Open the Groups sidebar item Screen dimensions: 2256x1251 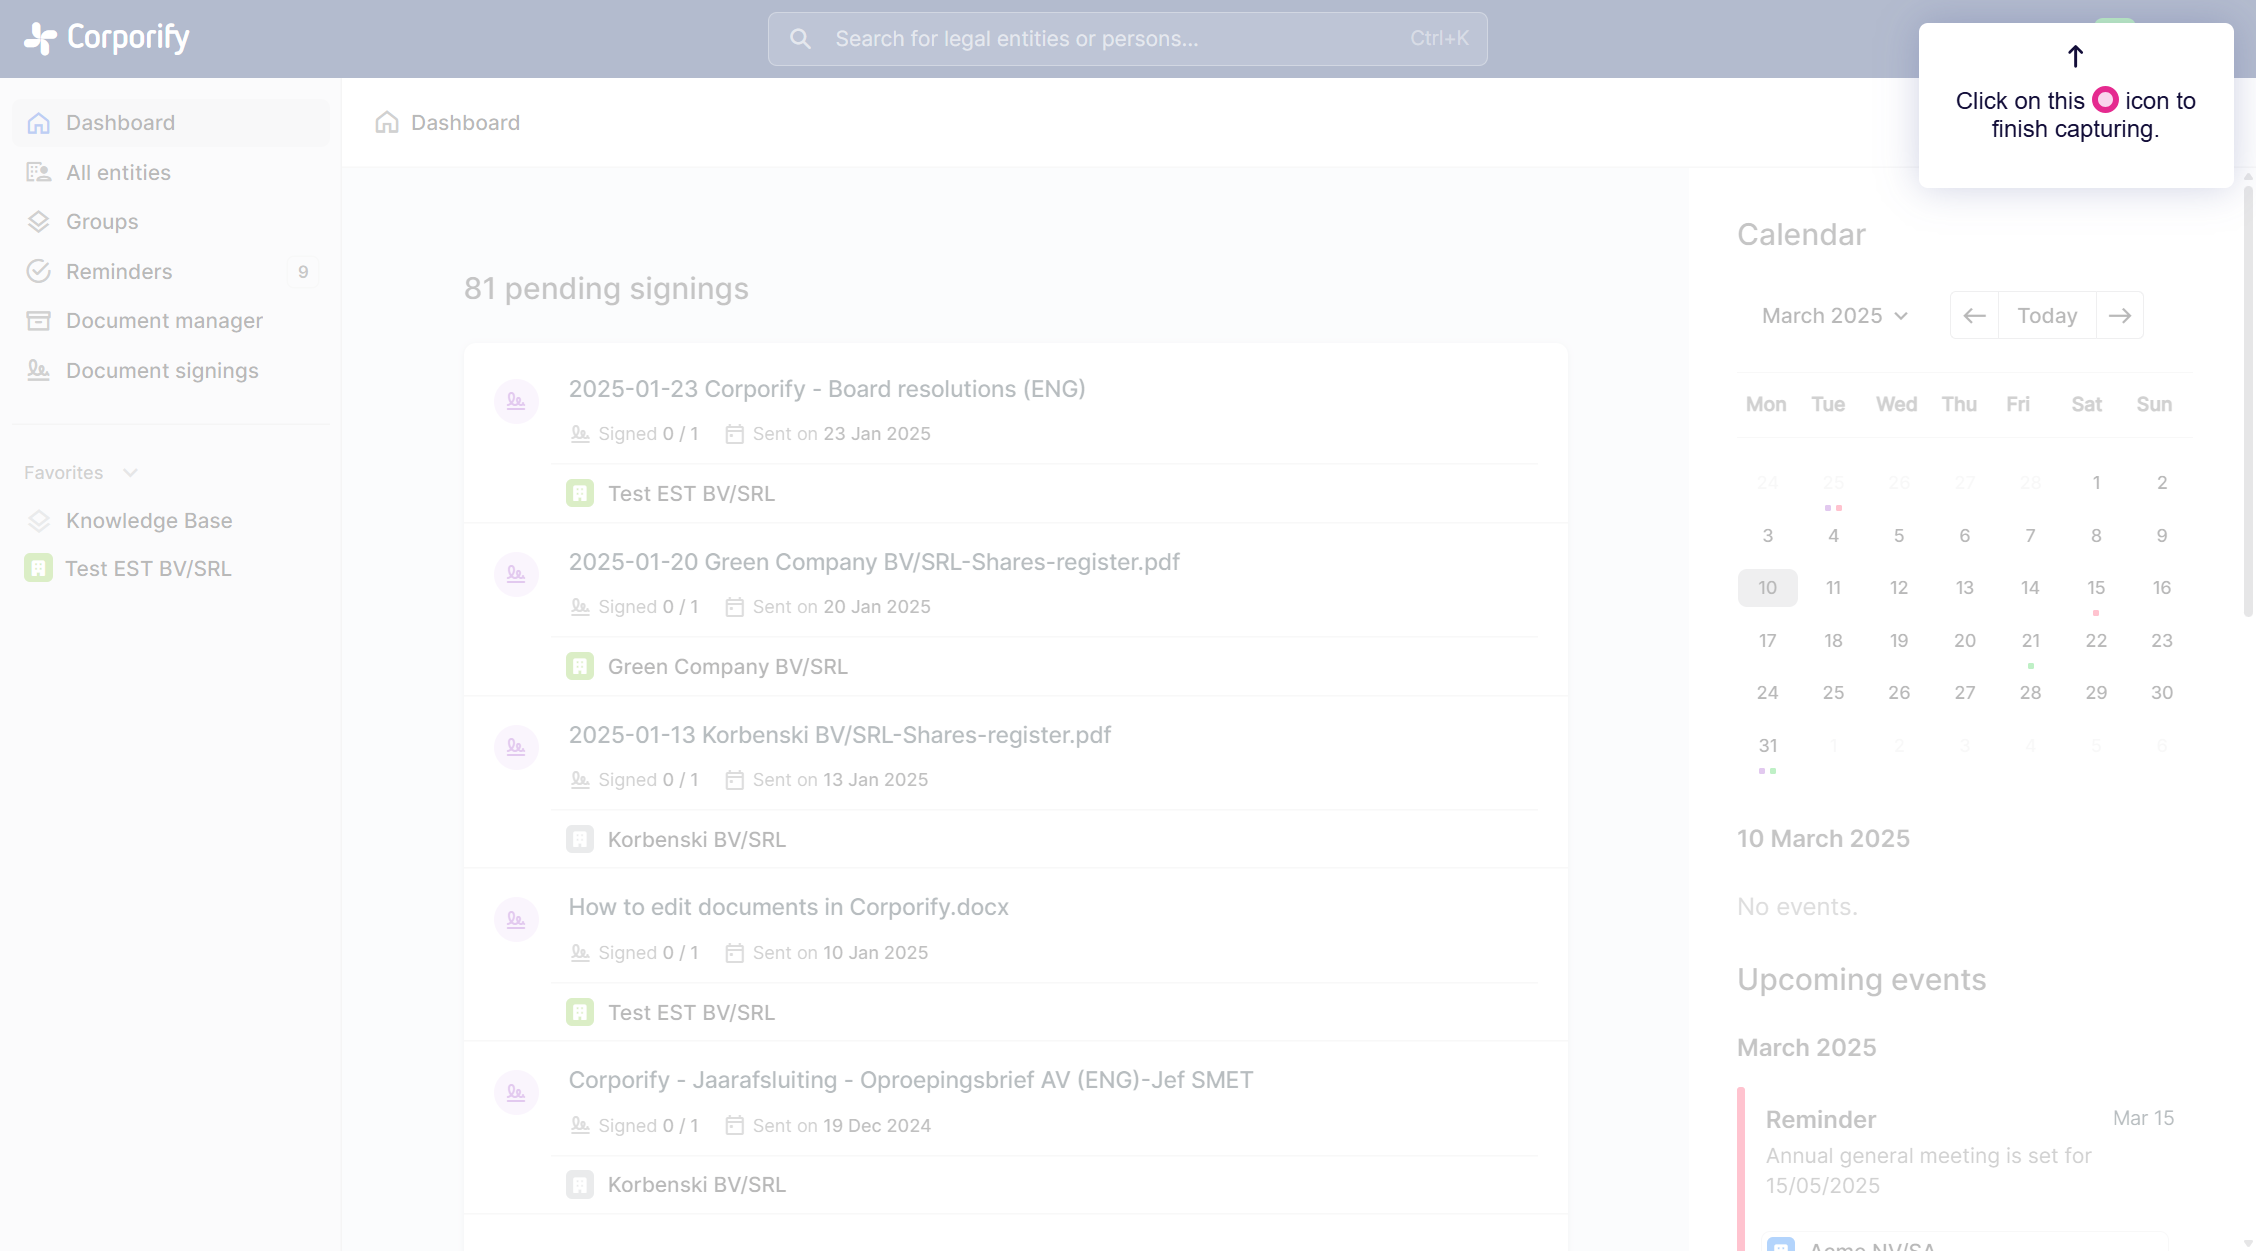[x=102, y=222]
